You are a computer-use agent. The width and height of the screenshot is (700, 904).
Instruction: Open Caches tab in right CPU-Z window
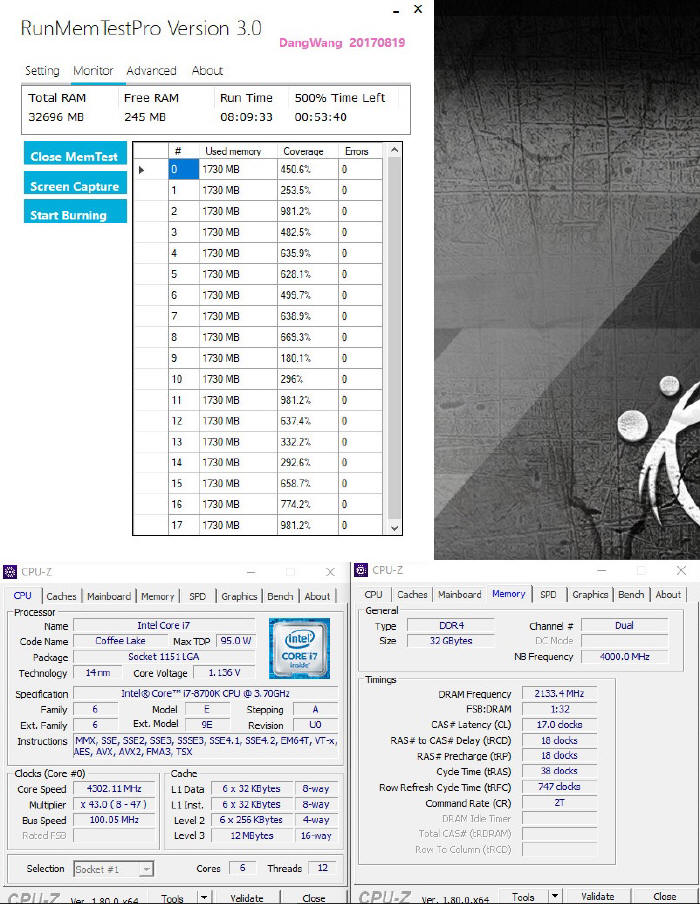pyautogui.click(x=412, y=594)
